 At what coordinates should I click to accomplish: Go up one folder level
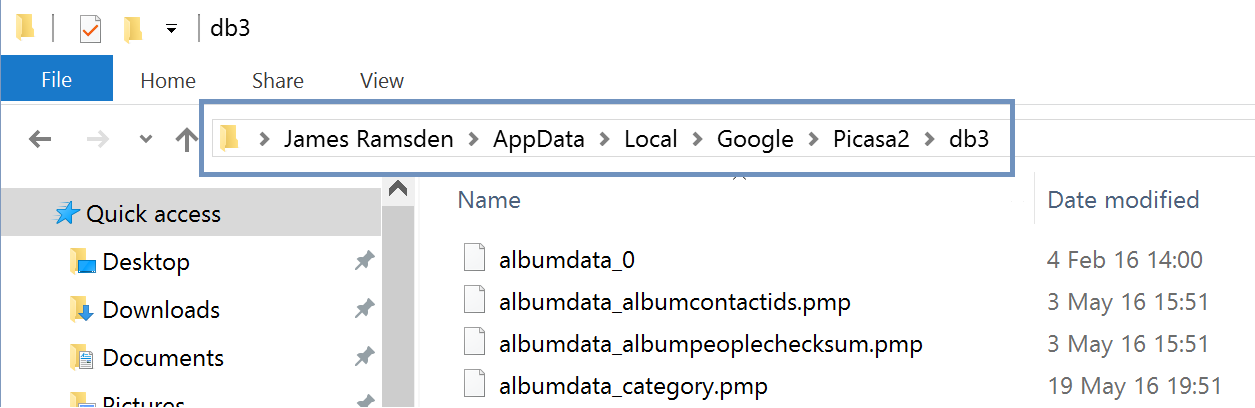coord(186,139)
